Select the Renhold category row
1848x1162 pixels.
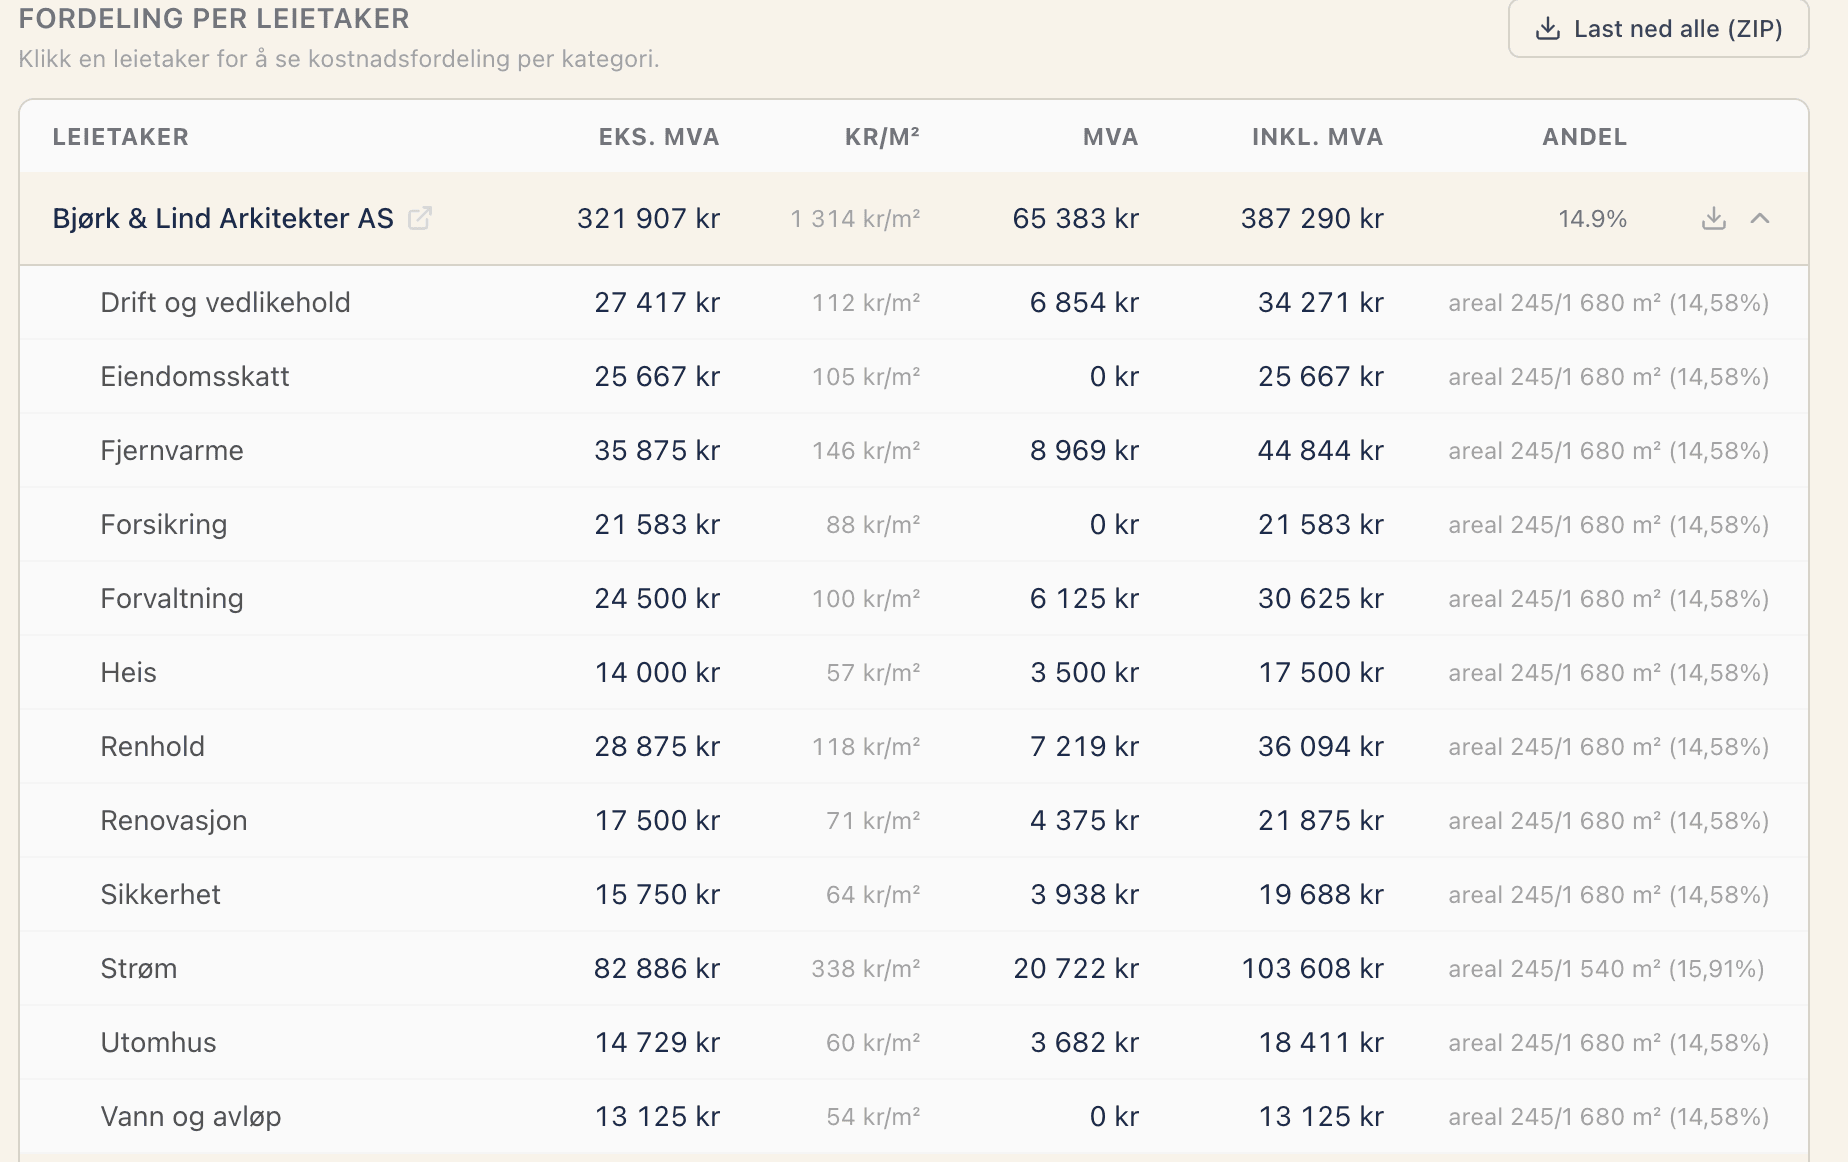914,747
